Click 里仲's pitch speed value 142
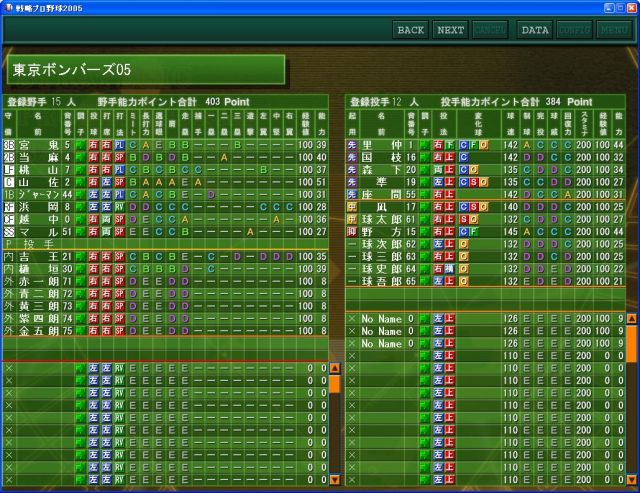This screenshot has height=493, width=640. [x=510, y=145]
